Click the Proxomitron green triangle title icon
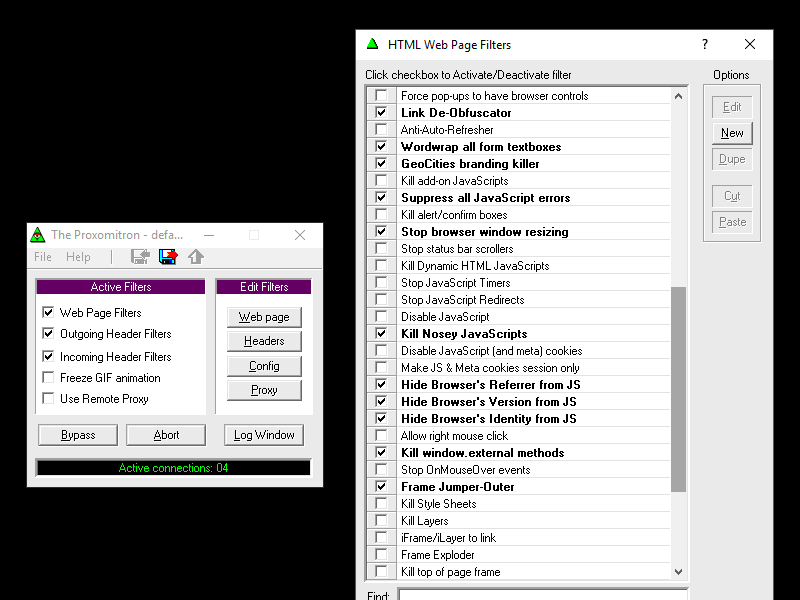Image resolution: width=800 pixels, height=600 pixels. [38, 235]
